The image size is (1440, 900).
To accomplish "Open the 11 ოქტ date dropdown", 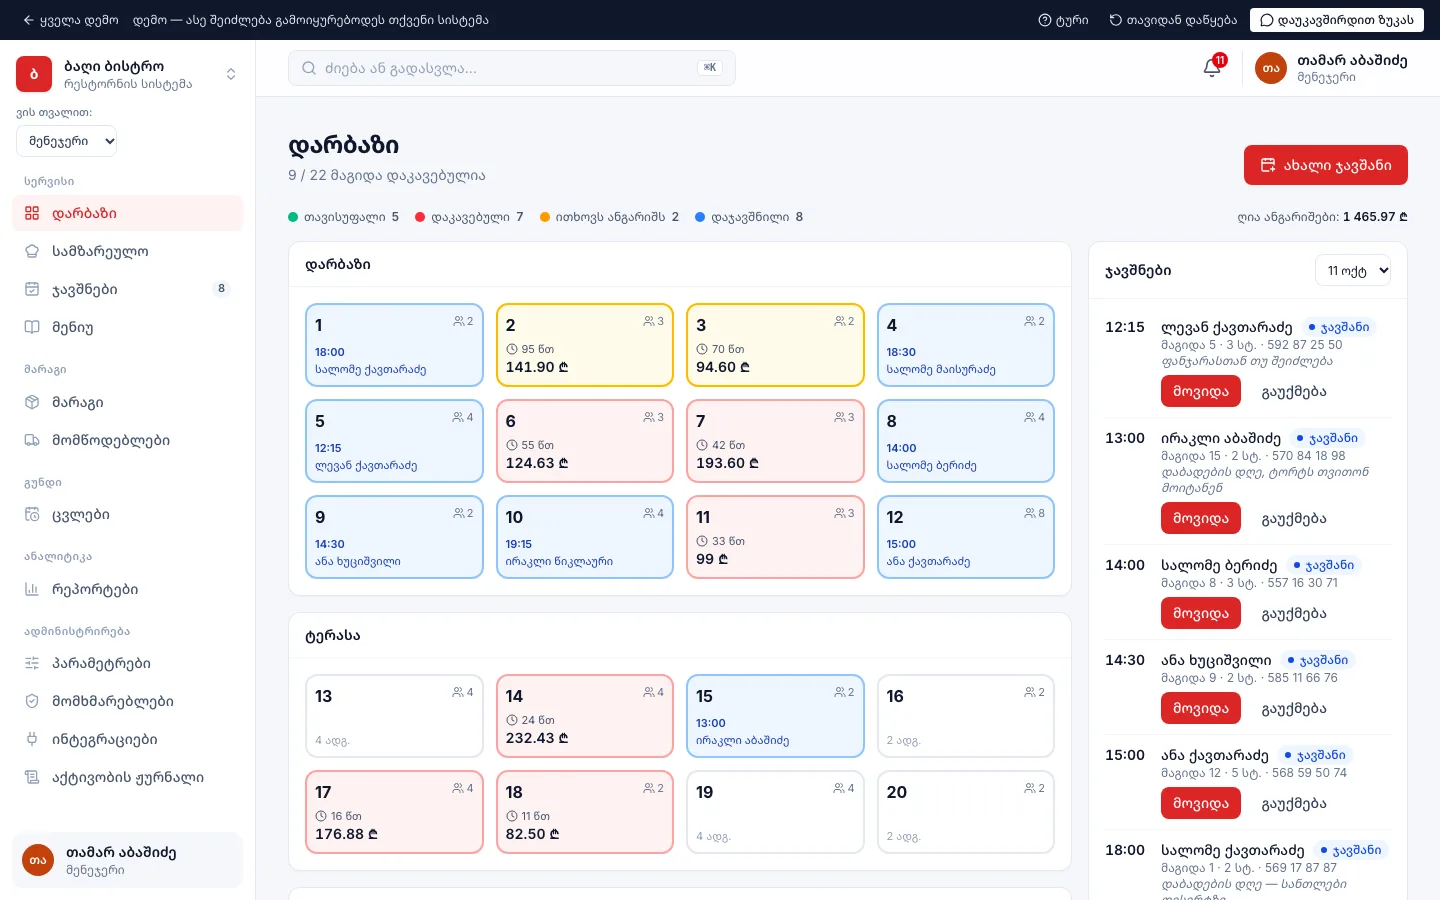I will click(x=1353, y=270).
